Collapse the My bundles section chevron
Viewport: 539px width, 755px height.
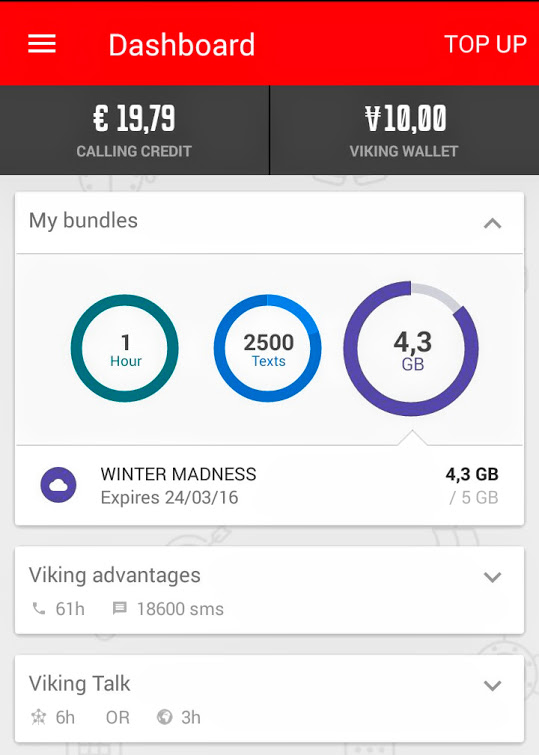tap(492, 223)
